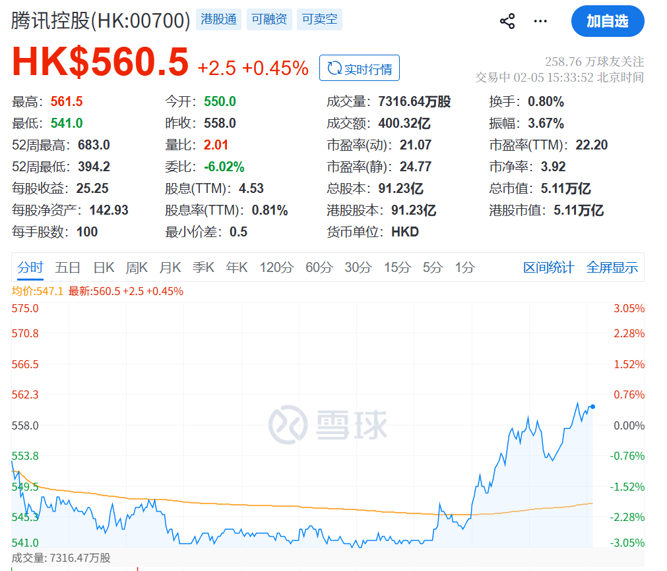Switch to the 五日 chart tab
Viewport: 667px width, 571px height.
coord(67,267)
